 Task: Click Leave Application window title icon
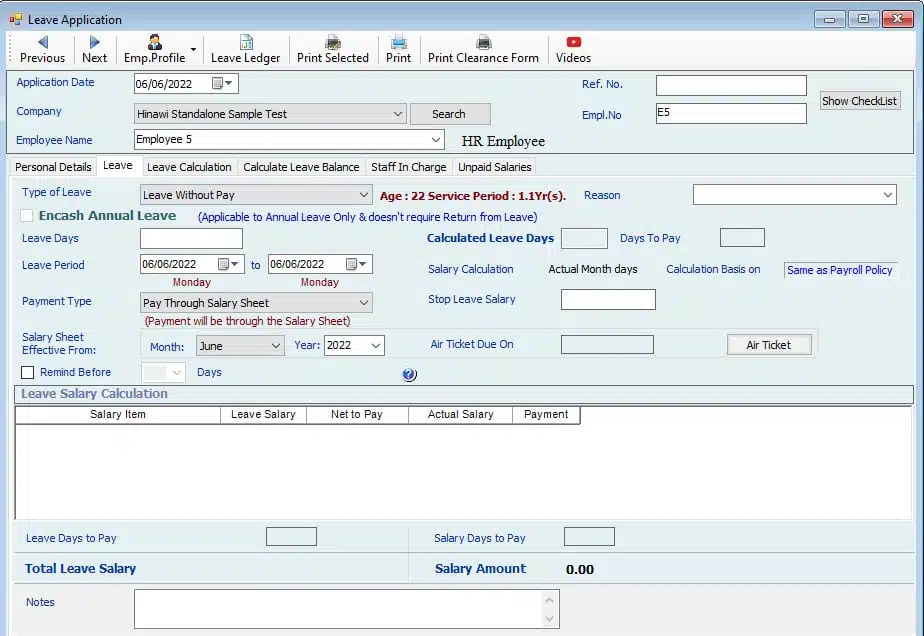tap(15, 19)
